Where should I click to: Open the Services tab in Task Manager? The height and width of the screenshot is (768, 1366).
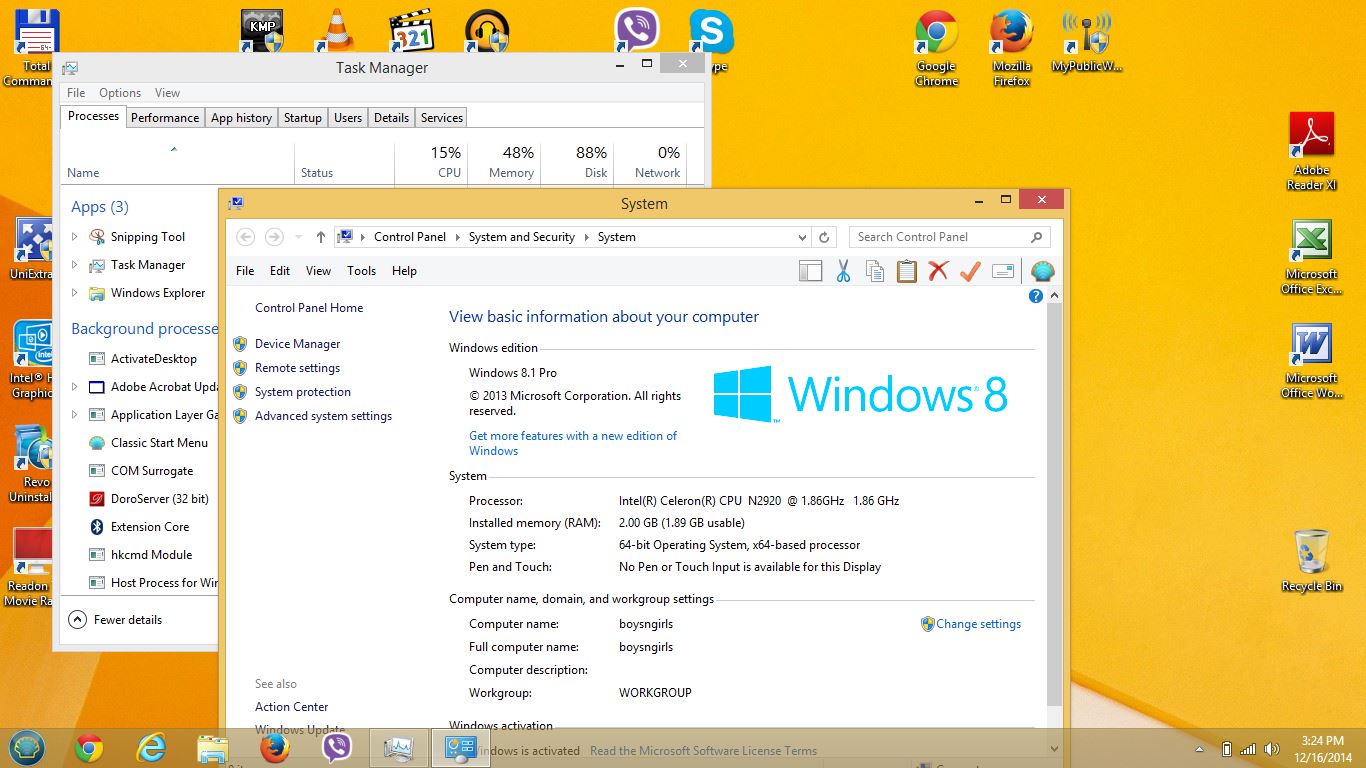click(x=441, y=118)
